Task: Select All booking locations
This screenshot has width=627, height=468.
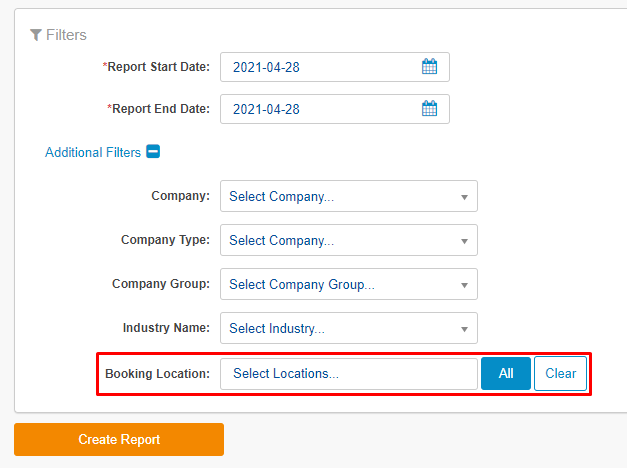Action: point(506,373)
